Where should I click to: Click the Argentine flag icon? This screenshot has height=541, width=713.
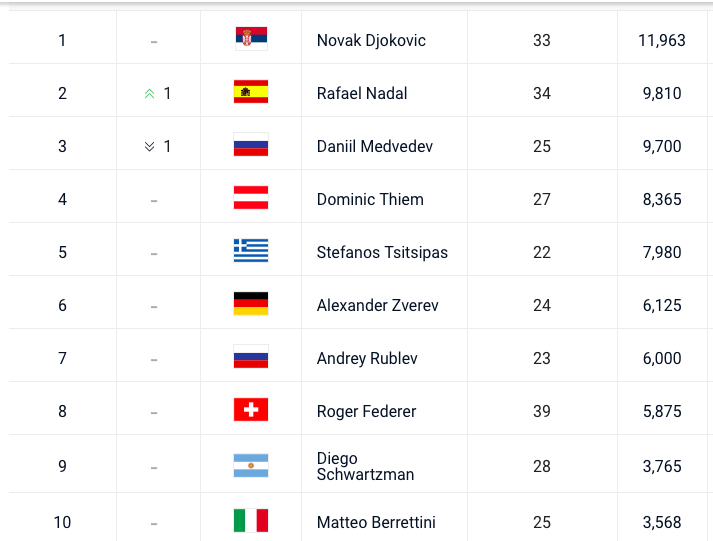click(x=251, y=466)
